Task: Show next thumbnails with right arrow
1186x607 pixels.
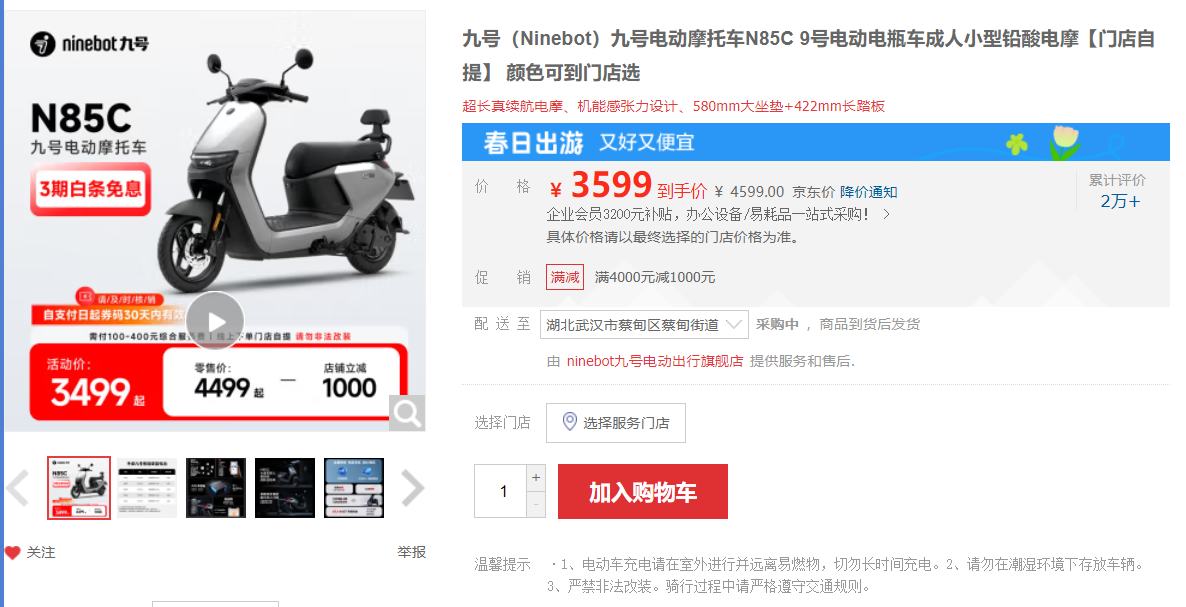Action: 412,488
